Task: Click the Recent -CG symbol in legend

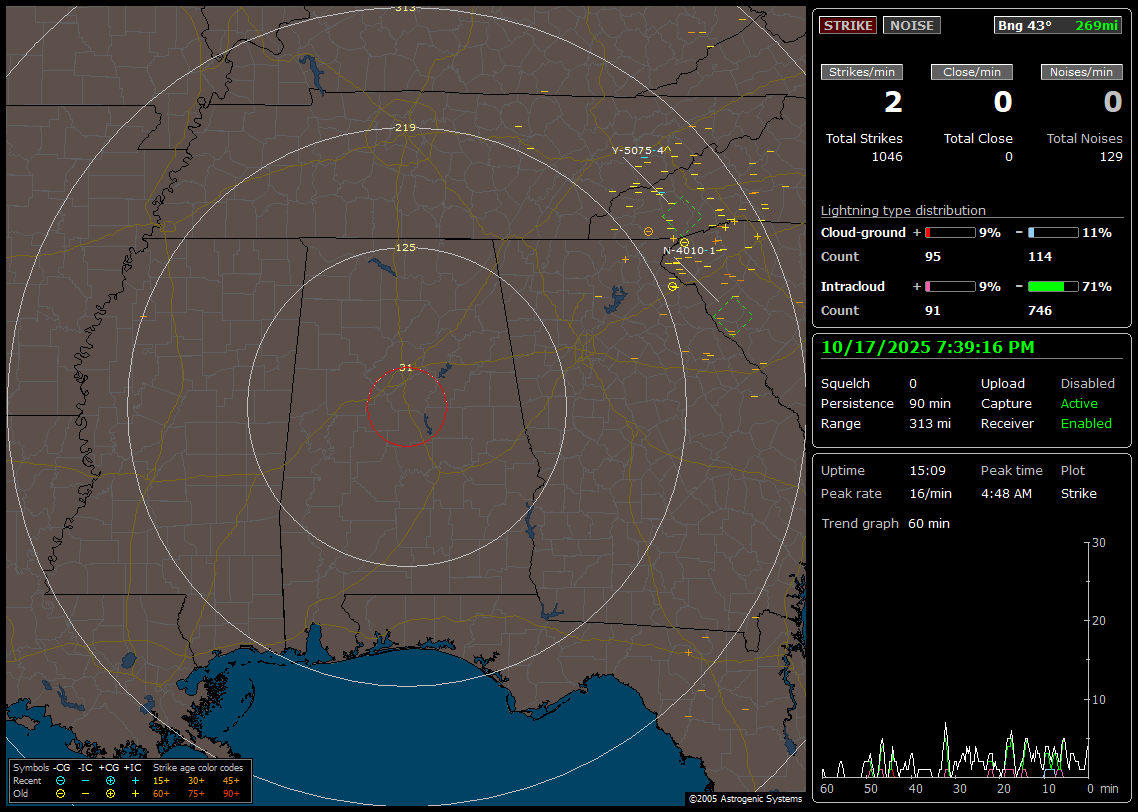Action: [60, 780]
